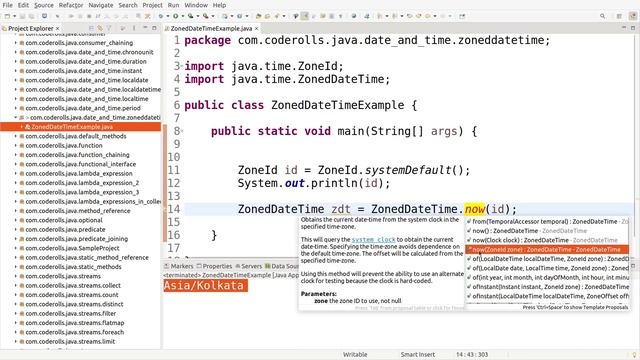Toggle Link with Editor in Project Explorer
This screenshot has height=360, width=640.
pos(100,28)
